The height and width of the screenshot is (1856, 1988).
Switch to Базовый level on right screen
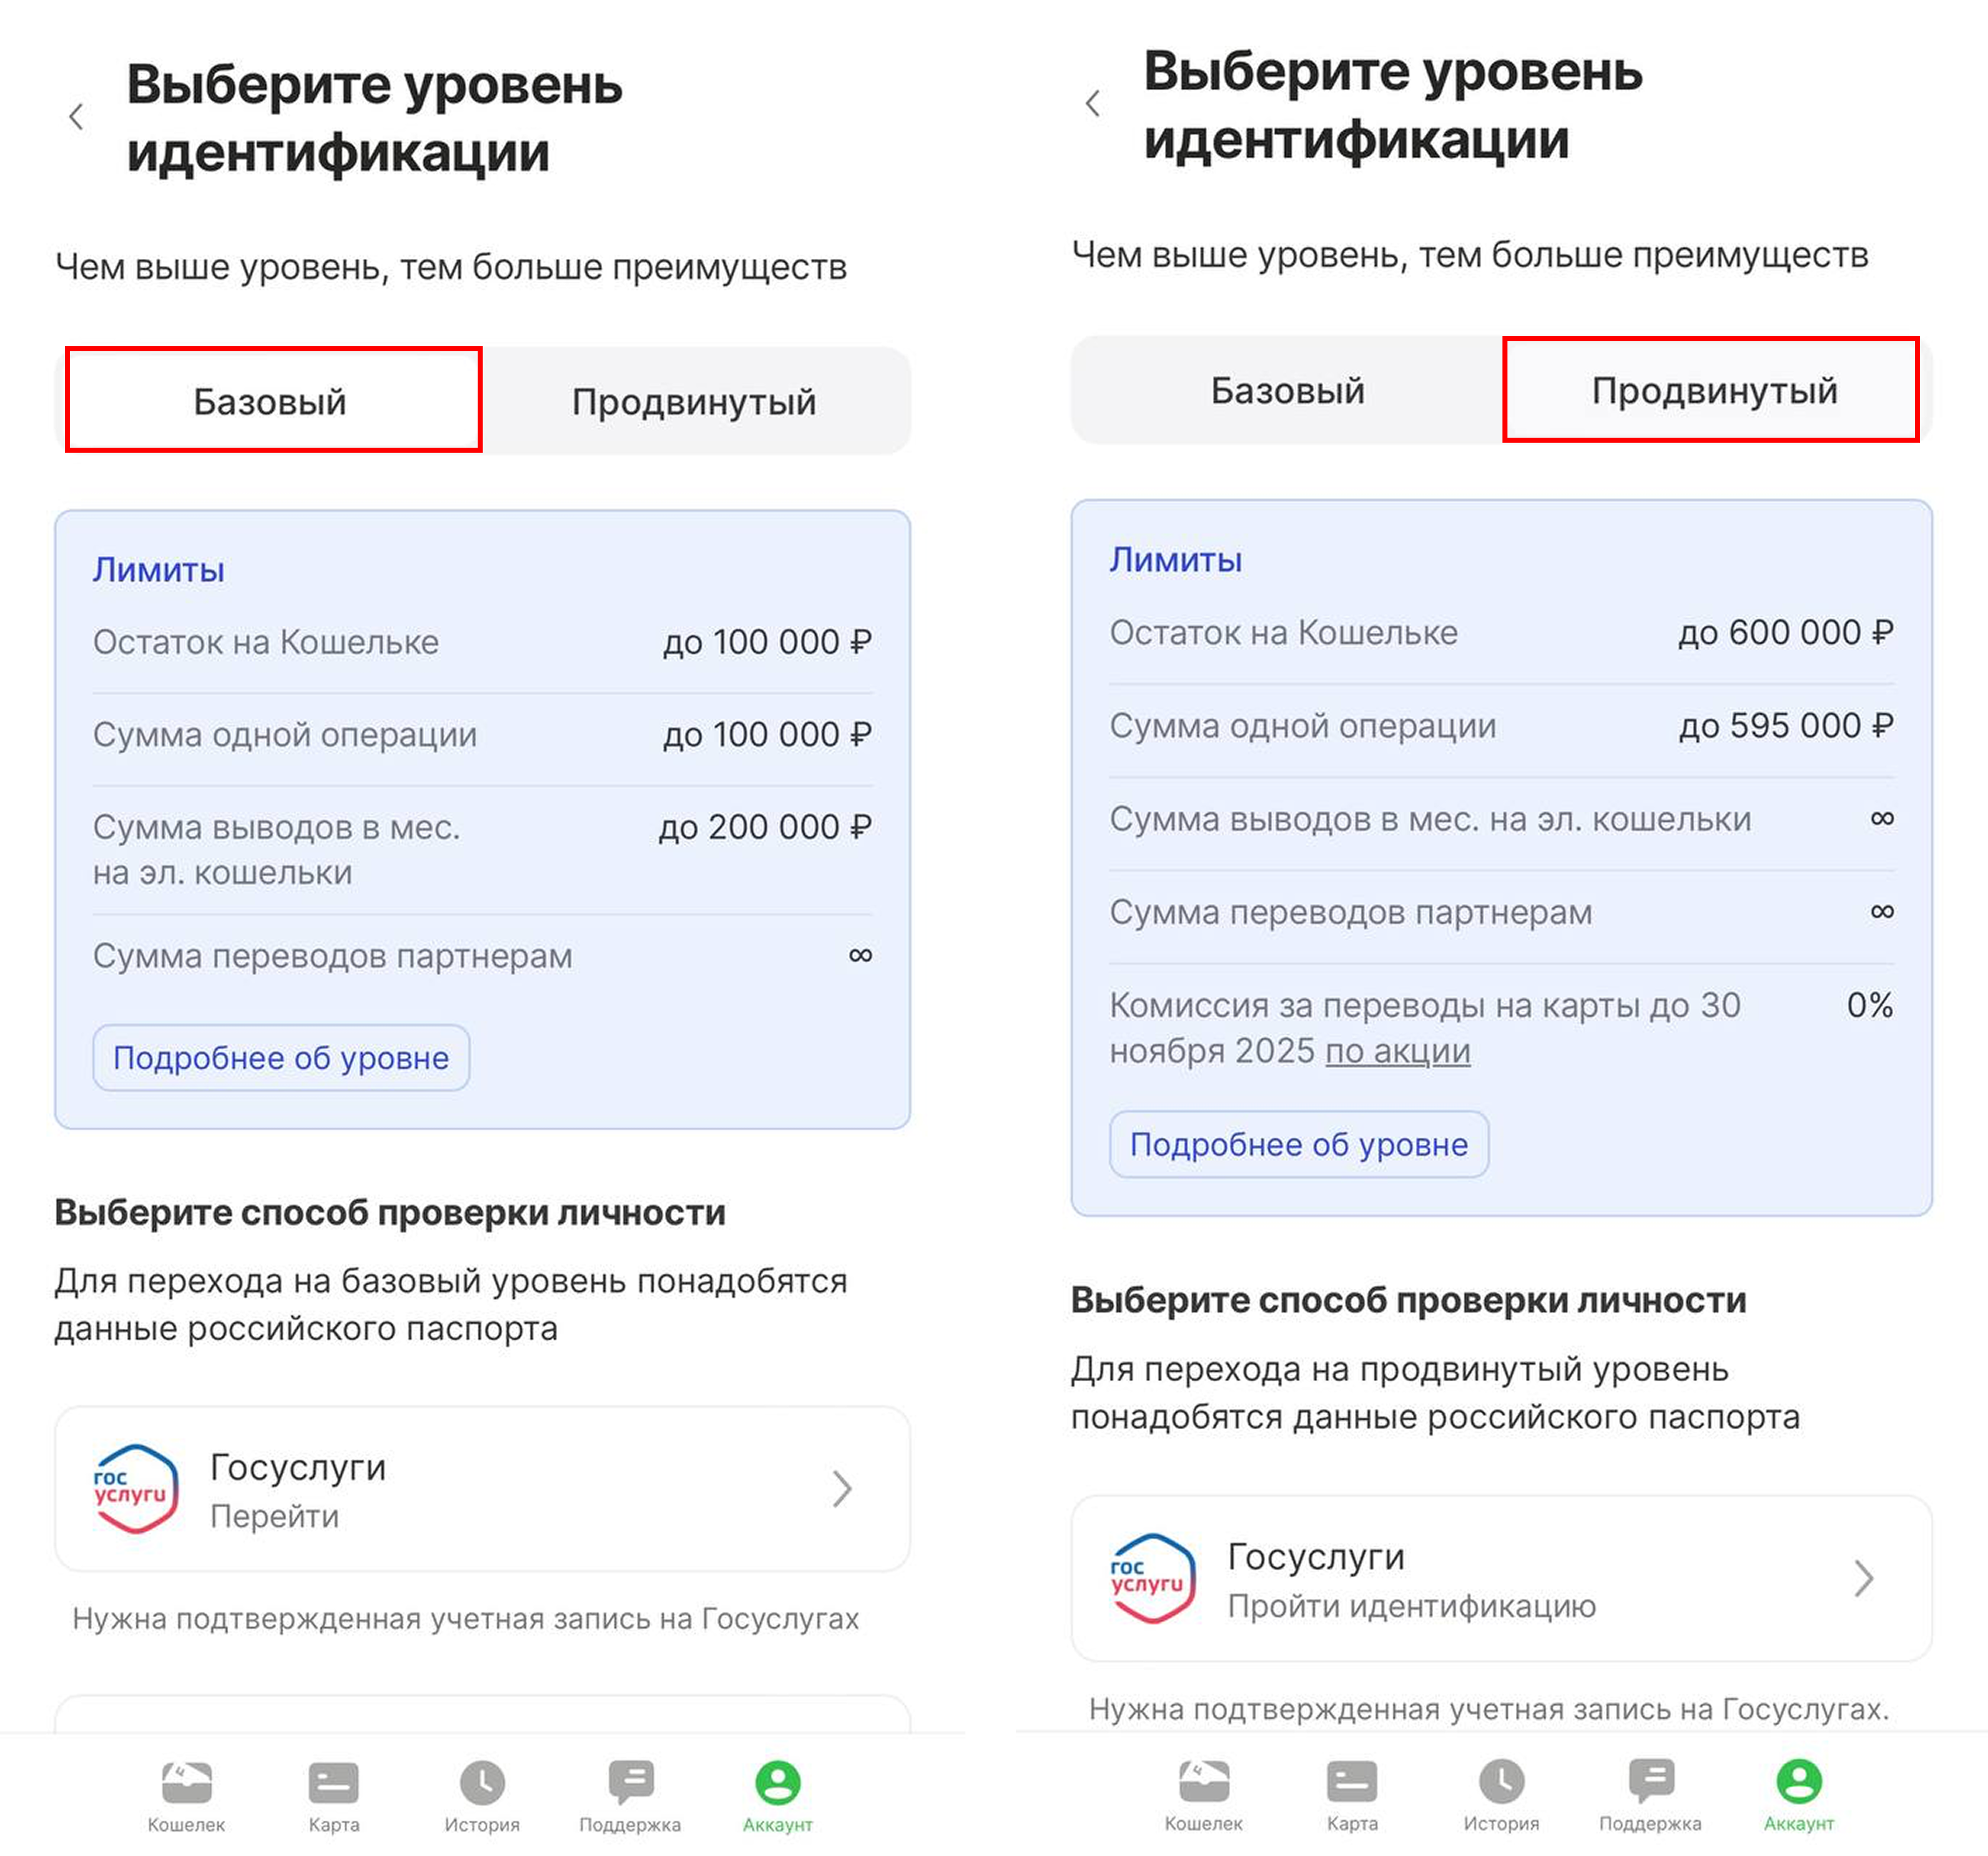point(1287,390)
